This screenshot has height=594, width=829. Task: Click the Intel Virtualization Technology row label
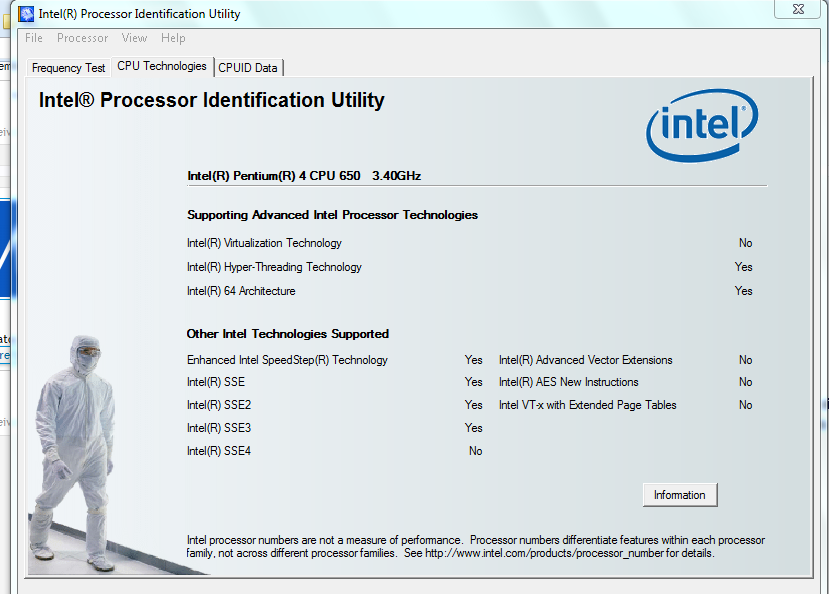pos(264,243)
